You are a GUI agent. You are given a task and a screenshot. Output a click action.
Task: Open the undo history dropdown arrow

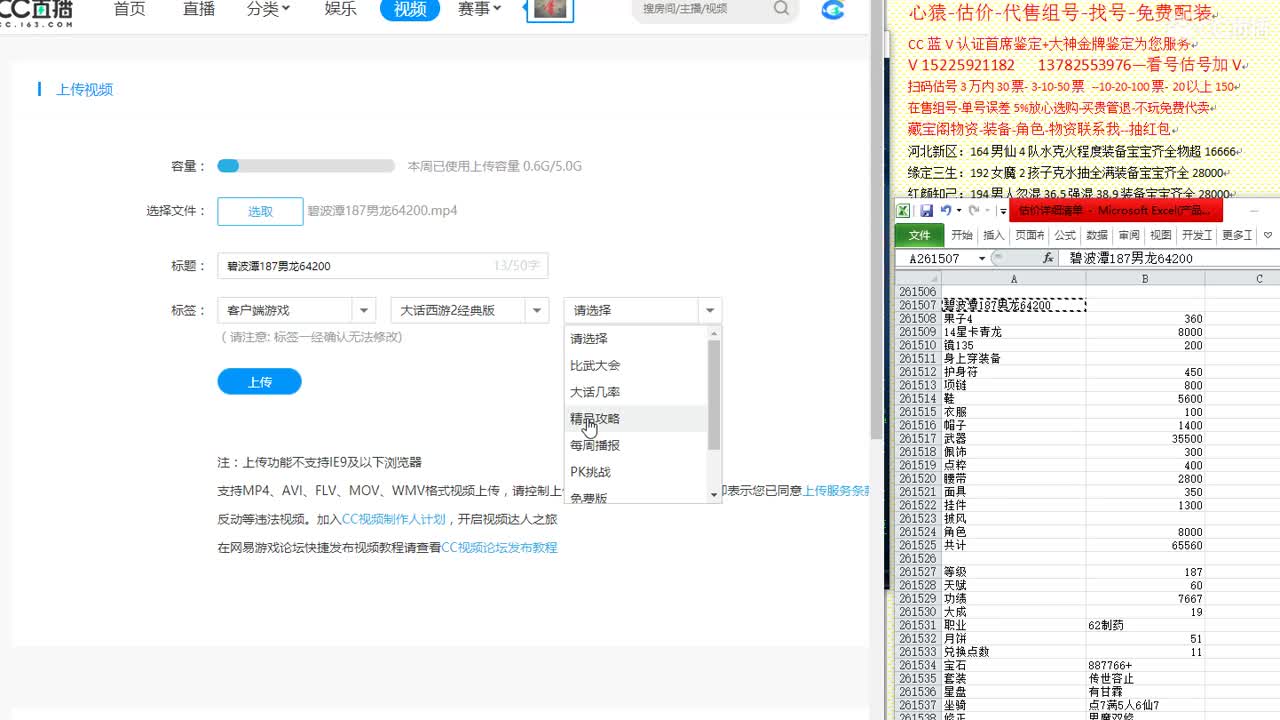pyautogui.click(x=958, y=211)
